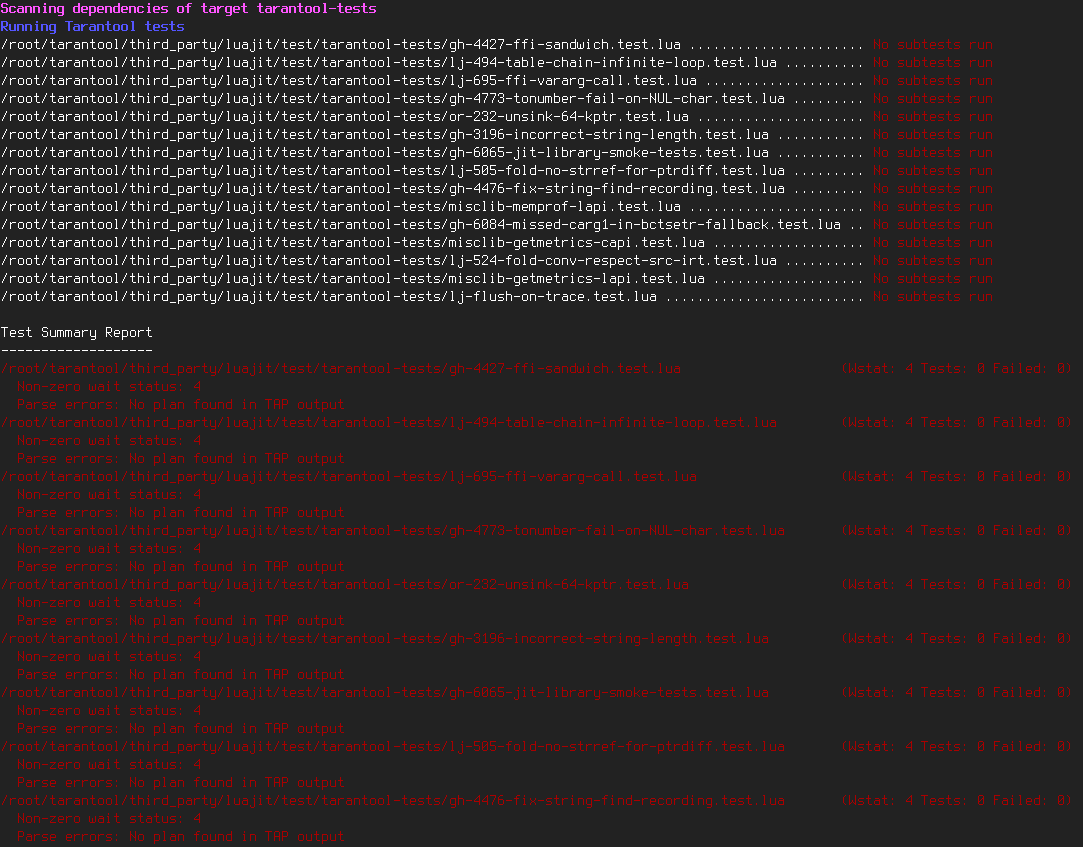Click white lj-494-table-chain-infinite-loop.test.lua run line
This screenshot has height=847, width=1083.
pos(432,62)
